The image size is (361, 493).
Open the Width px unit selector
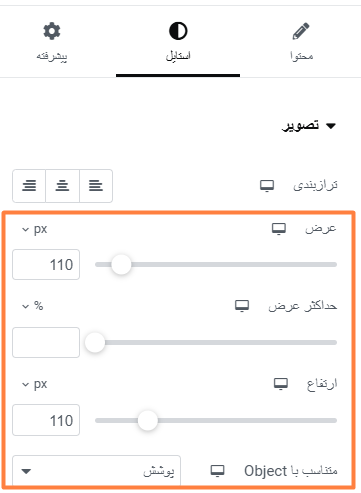[35, 229]
